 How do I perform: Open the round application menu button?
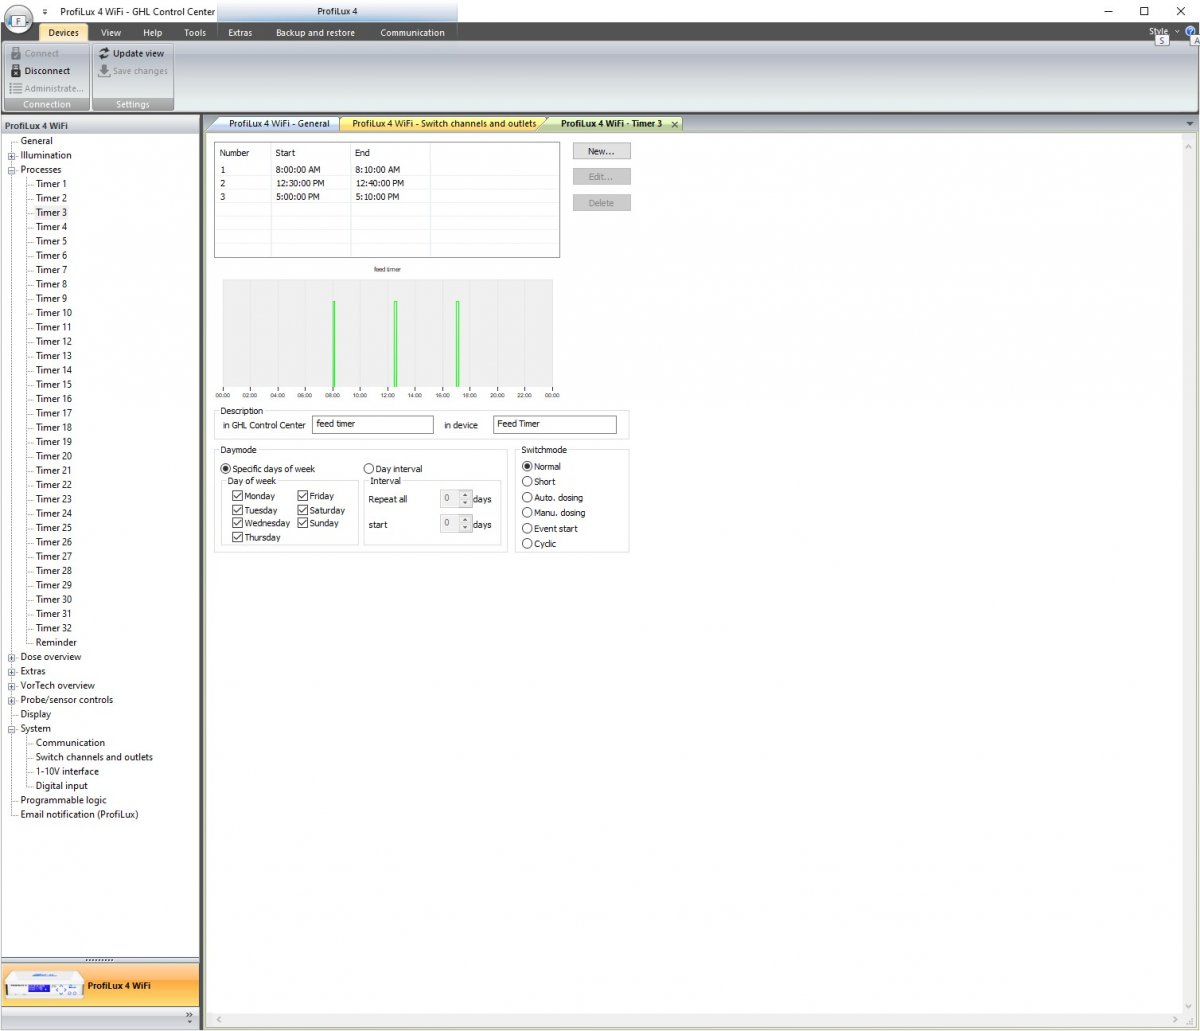pyautogui.click(x=18, y=20)
